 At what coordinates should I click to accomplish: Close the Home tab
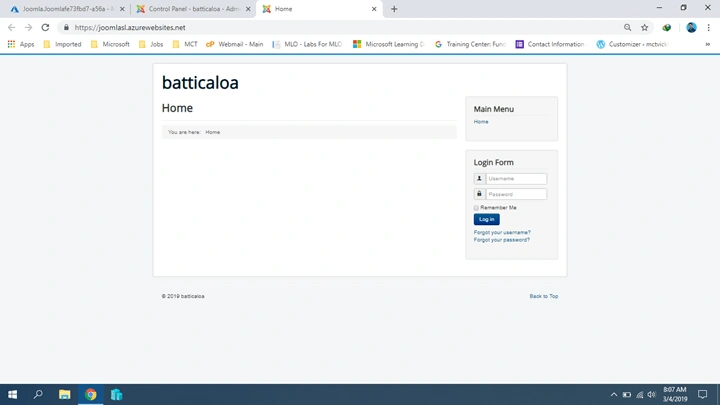[x=374, y=9]
